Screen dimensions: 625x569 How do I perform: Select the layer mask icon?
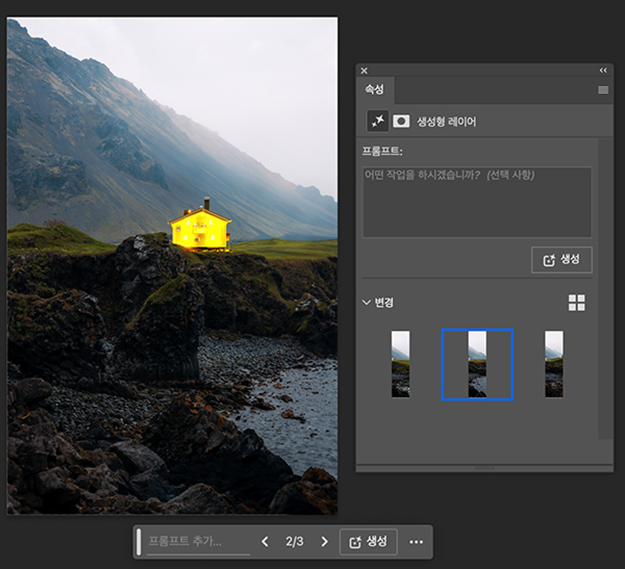(401, 121)
